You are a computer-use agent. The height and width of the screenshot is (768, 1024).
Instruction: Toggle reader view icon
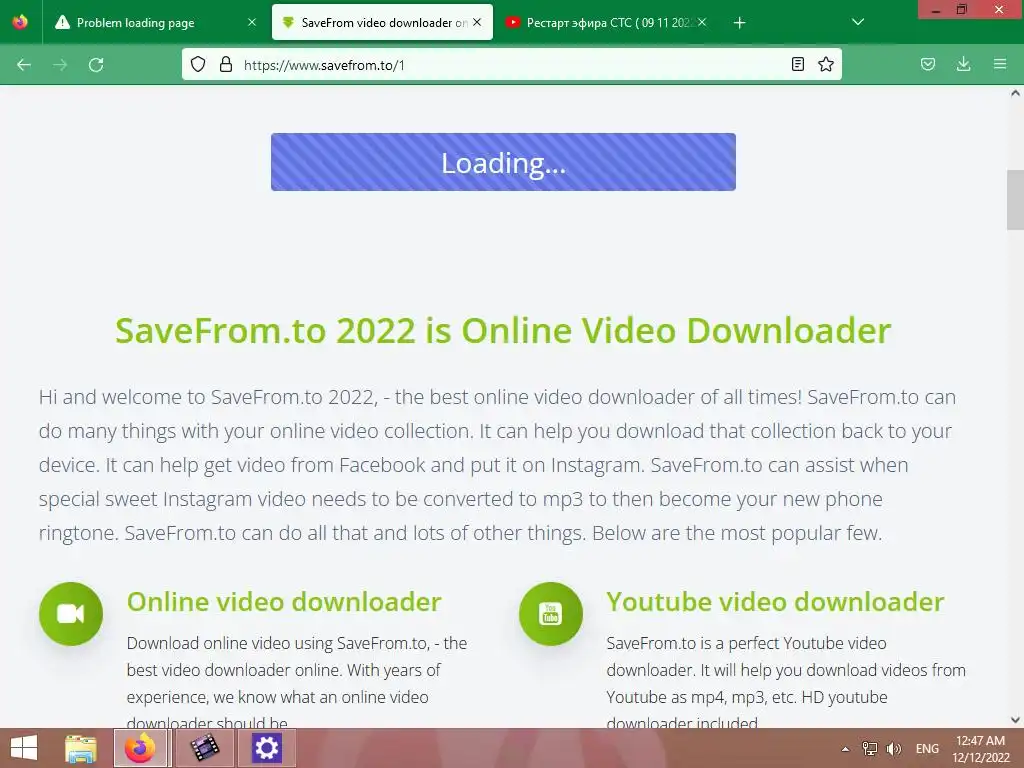[x=797, y=64]
